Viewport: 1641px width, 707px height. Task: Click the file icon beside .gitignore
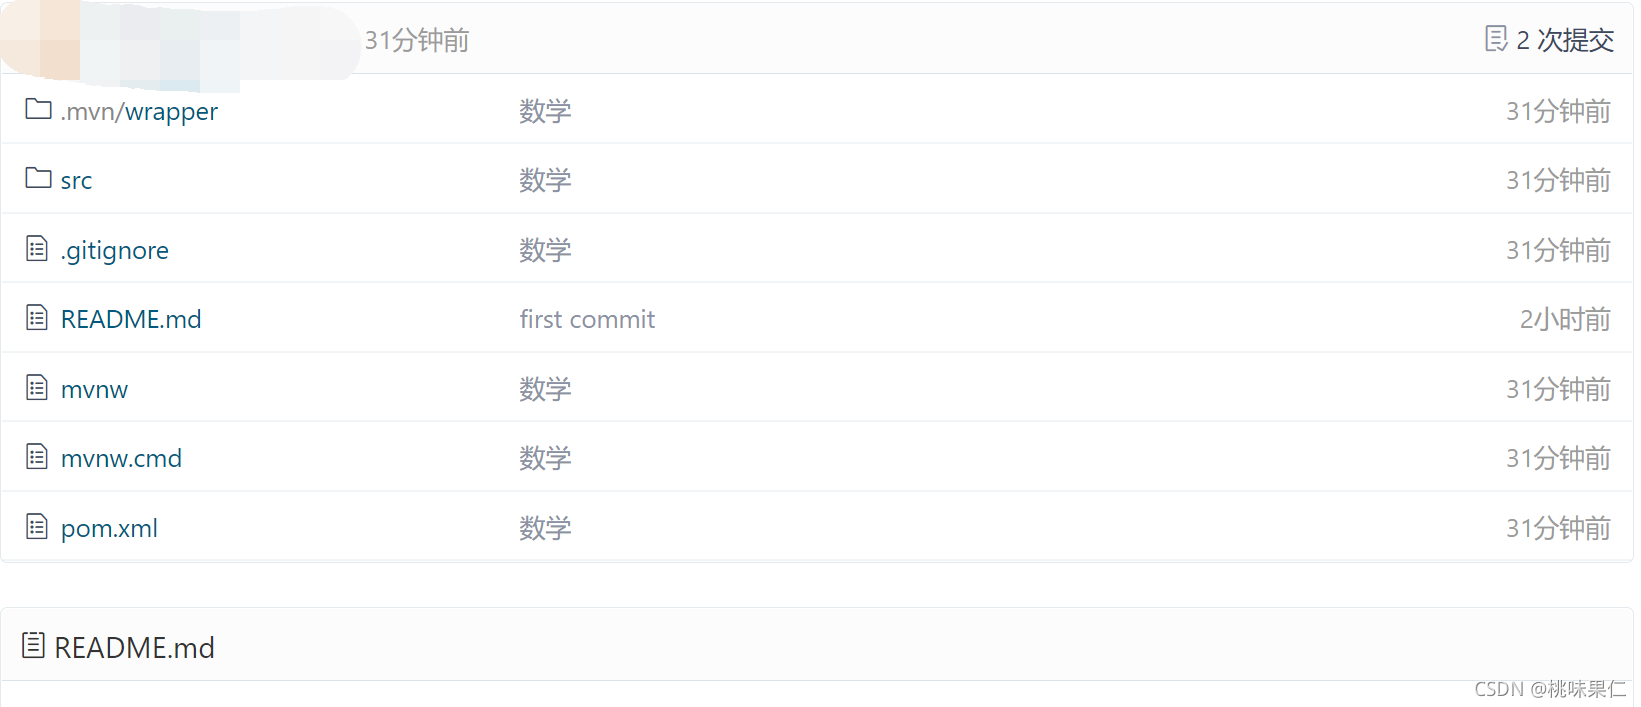tap(37, 248)
